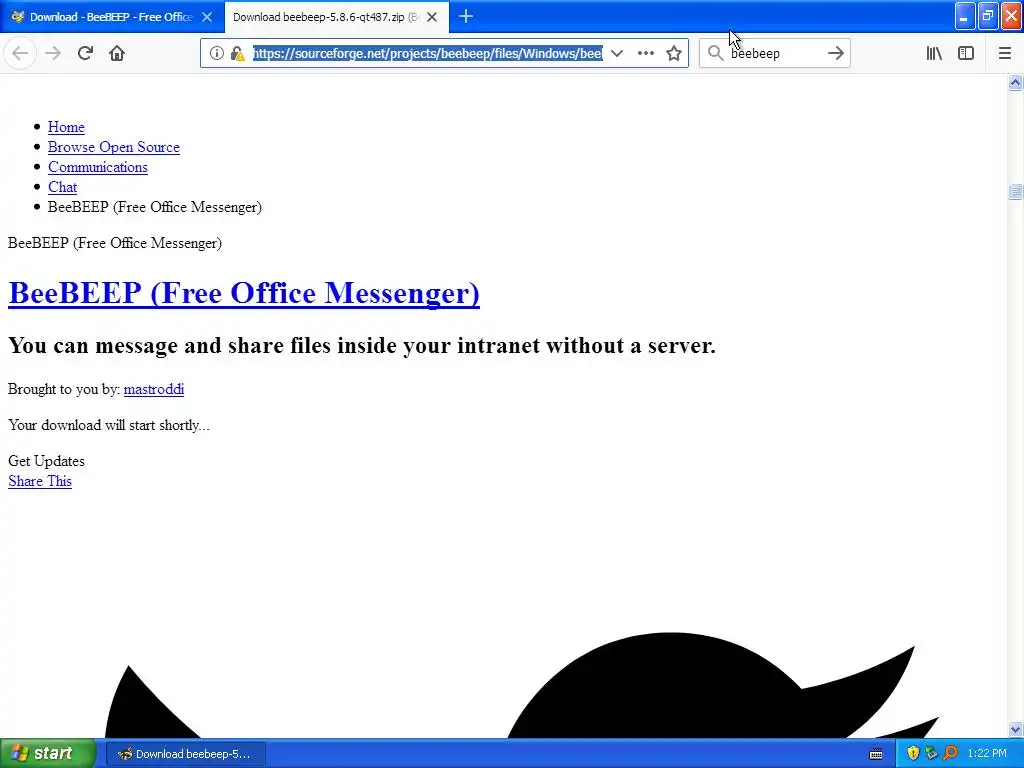Close the Download - BeeBEEP tab

207,17
